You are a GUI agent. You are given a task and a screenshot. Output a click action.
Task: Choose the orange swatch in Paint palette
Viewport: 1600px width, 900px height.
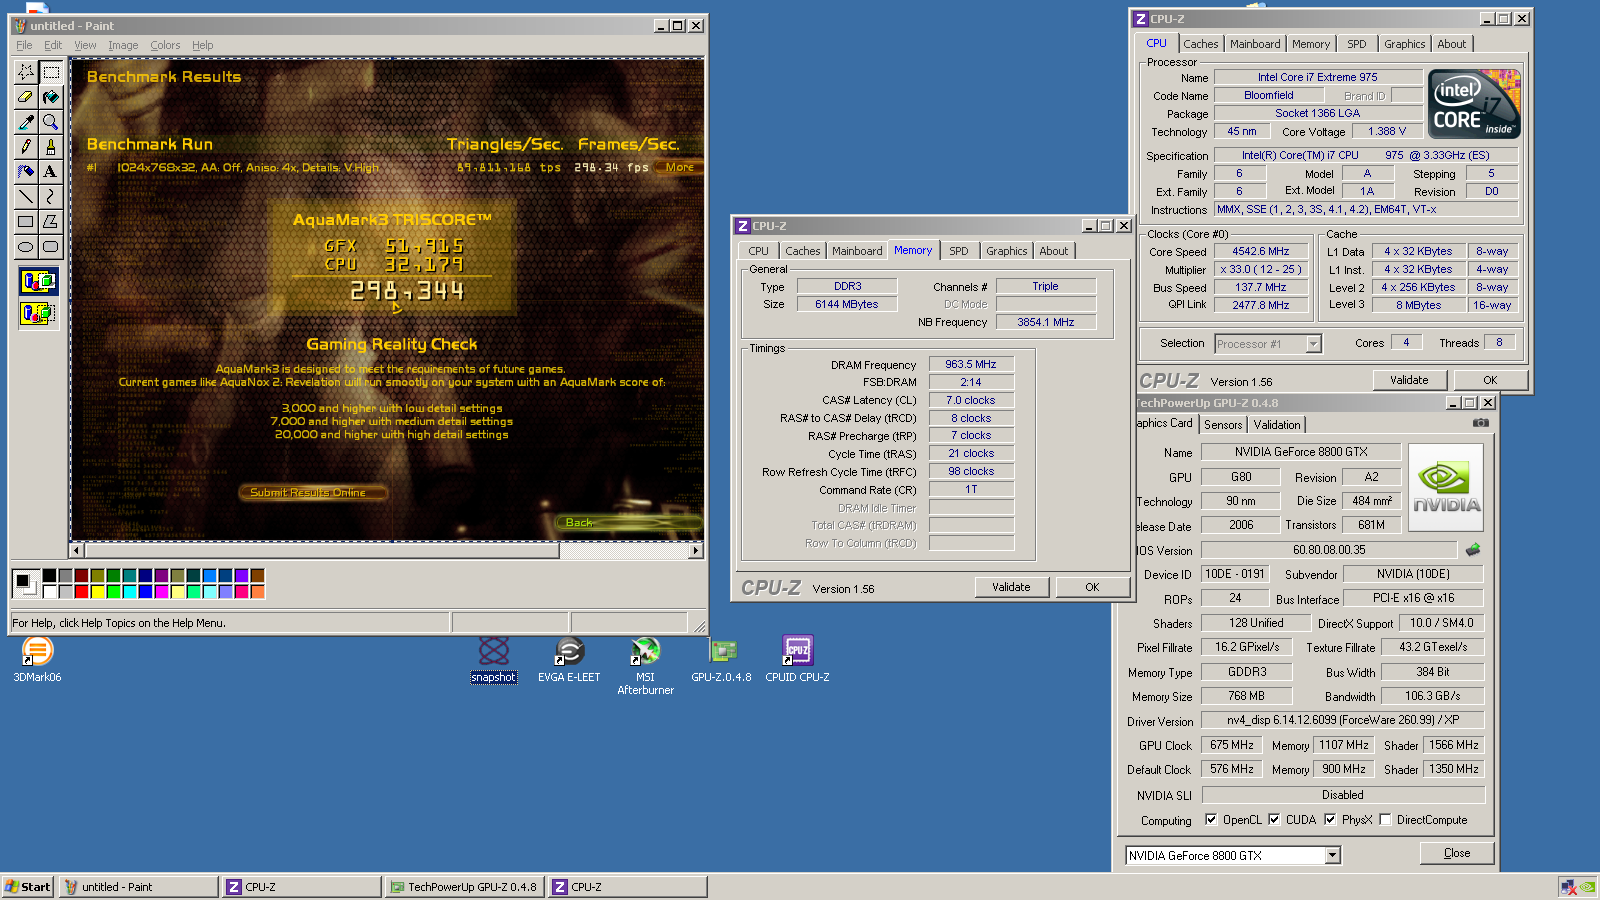click(x=257, y=591)
